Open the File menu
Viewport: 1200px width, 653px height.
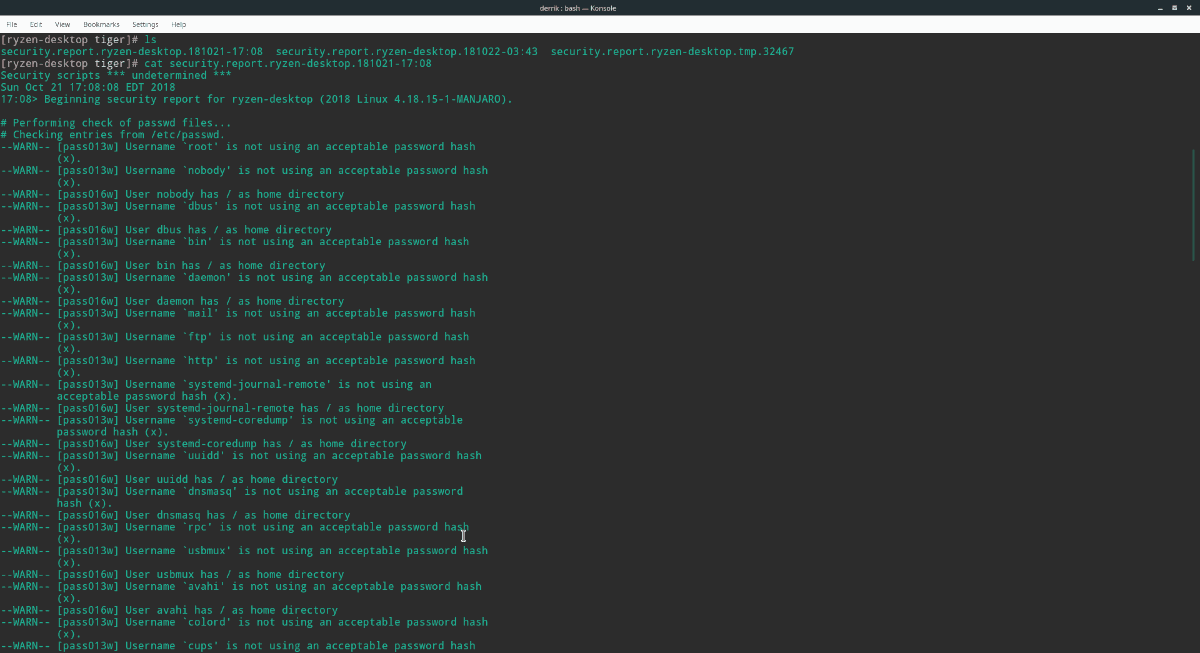pyautogui.click(x=11, y=24)
